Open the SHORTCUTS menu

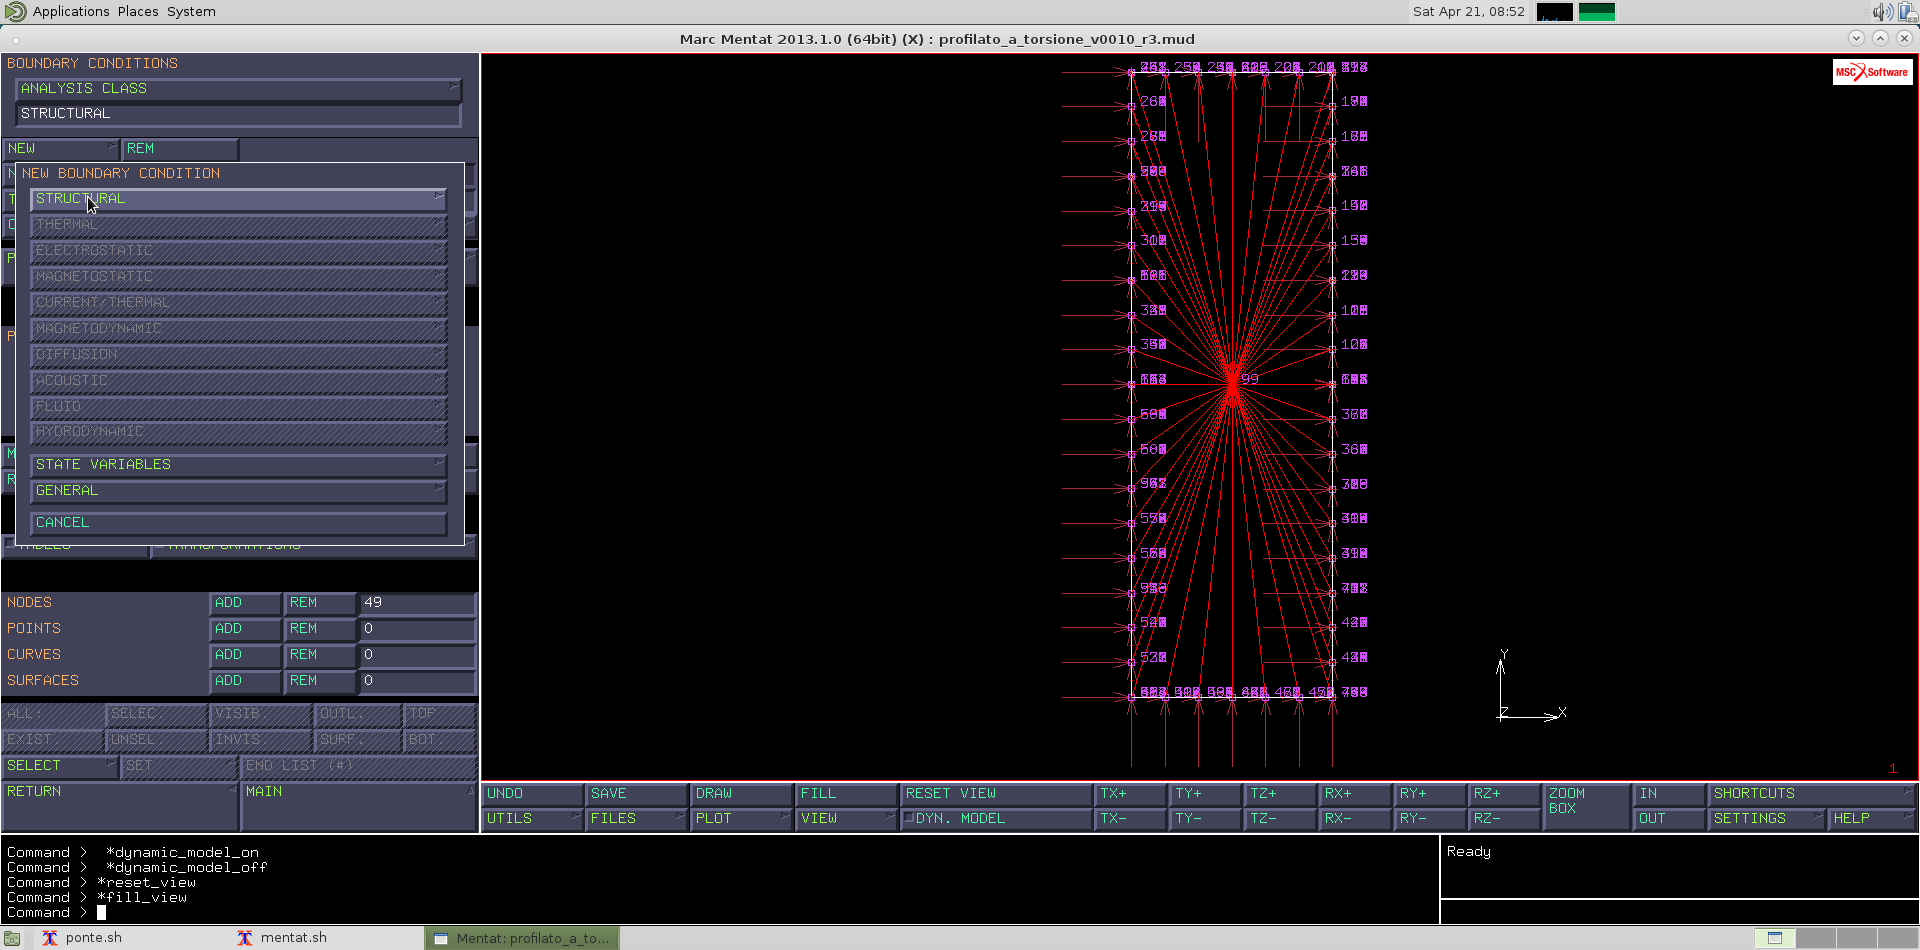[x=1813, y=794]
